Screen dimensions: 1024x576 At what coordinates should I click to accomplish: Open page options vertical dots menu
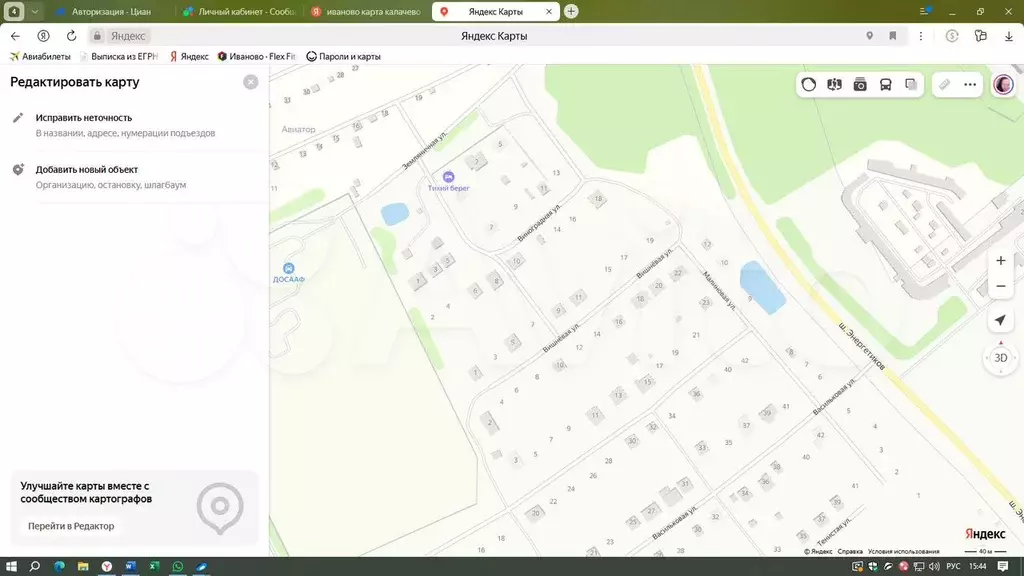point(921,36)
